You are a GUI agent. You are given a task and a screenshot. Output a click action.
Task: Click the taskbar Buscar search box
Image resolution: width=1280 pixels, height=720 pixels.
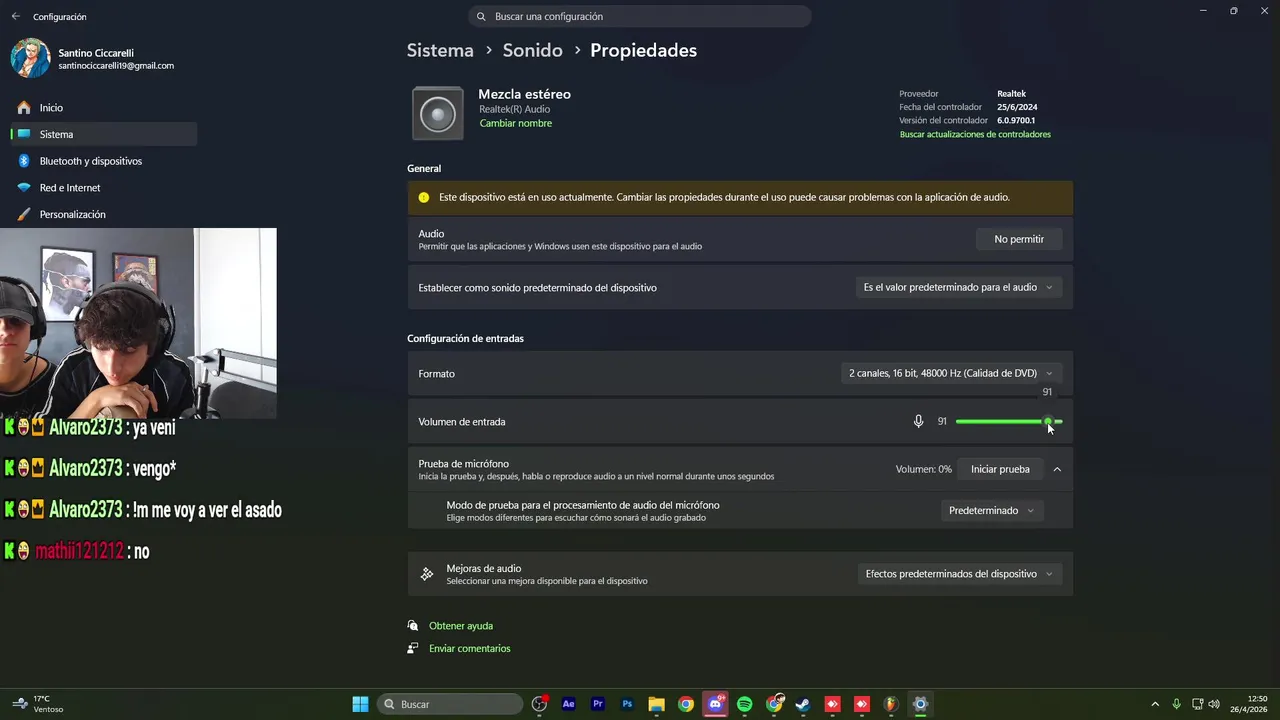tap(450, 704)
